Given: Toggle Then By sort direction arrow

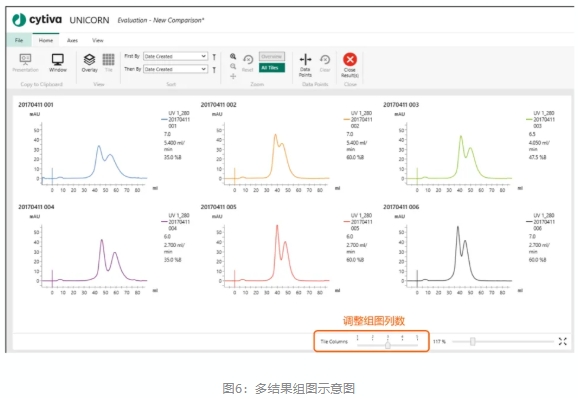Looking at the screenshot, I should coord(214,70).
